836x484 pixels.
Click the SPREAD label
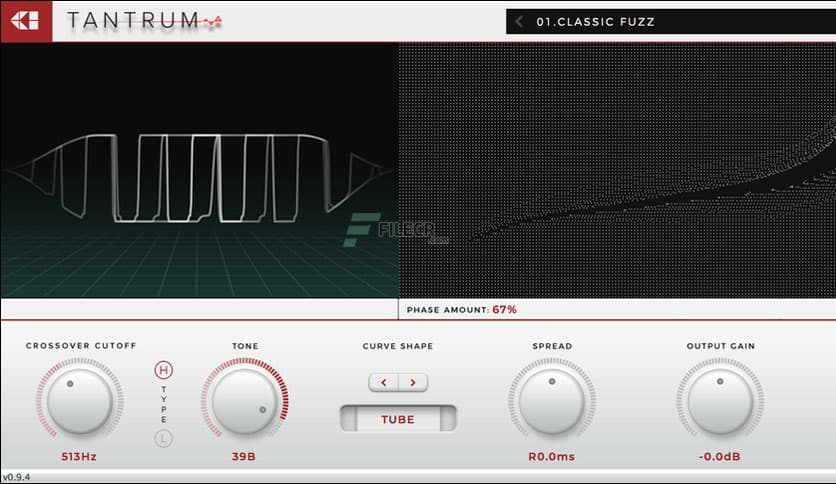click(x=552, y=346)
